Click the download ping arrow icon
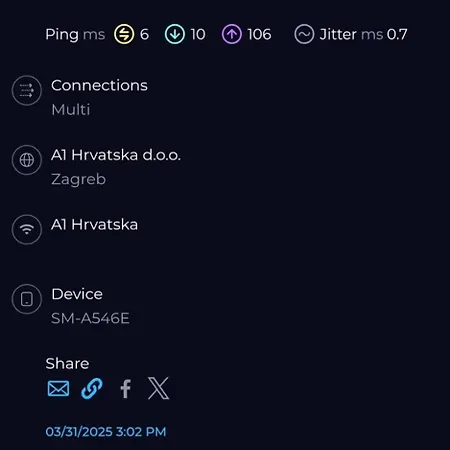 [175, 34]
